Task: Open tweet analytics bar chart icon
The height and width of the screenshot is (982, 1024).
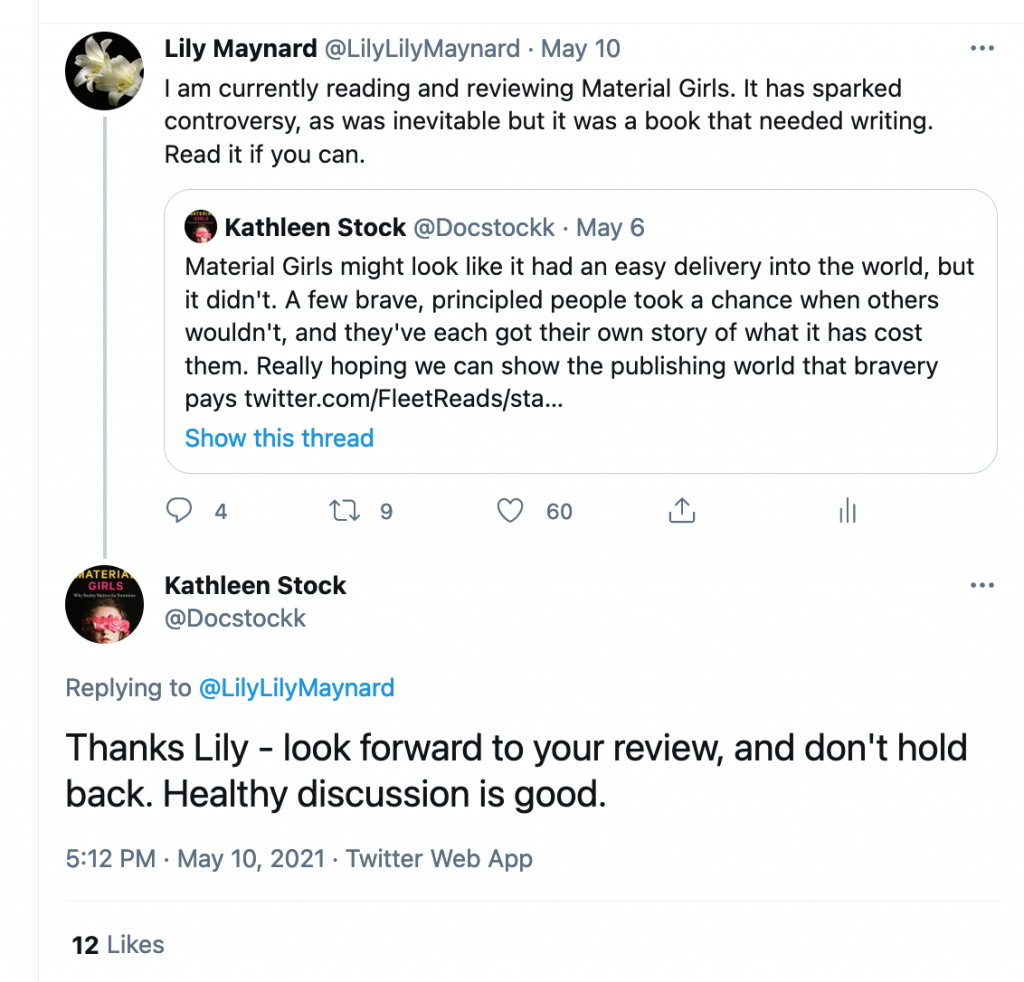Action: pos(847,511)
